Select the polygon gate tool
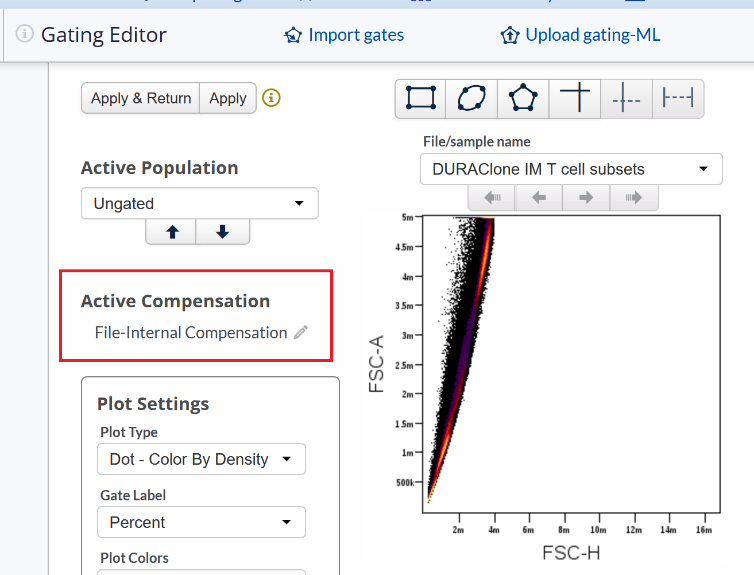The width and height of the screenshot is (754, 575). point(522,98)
